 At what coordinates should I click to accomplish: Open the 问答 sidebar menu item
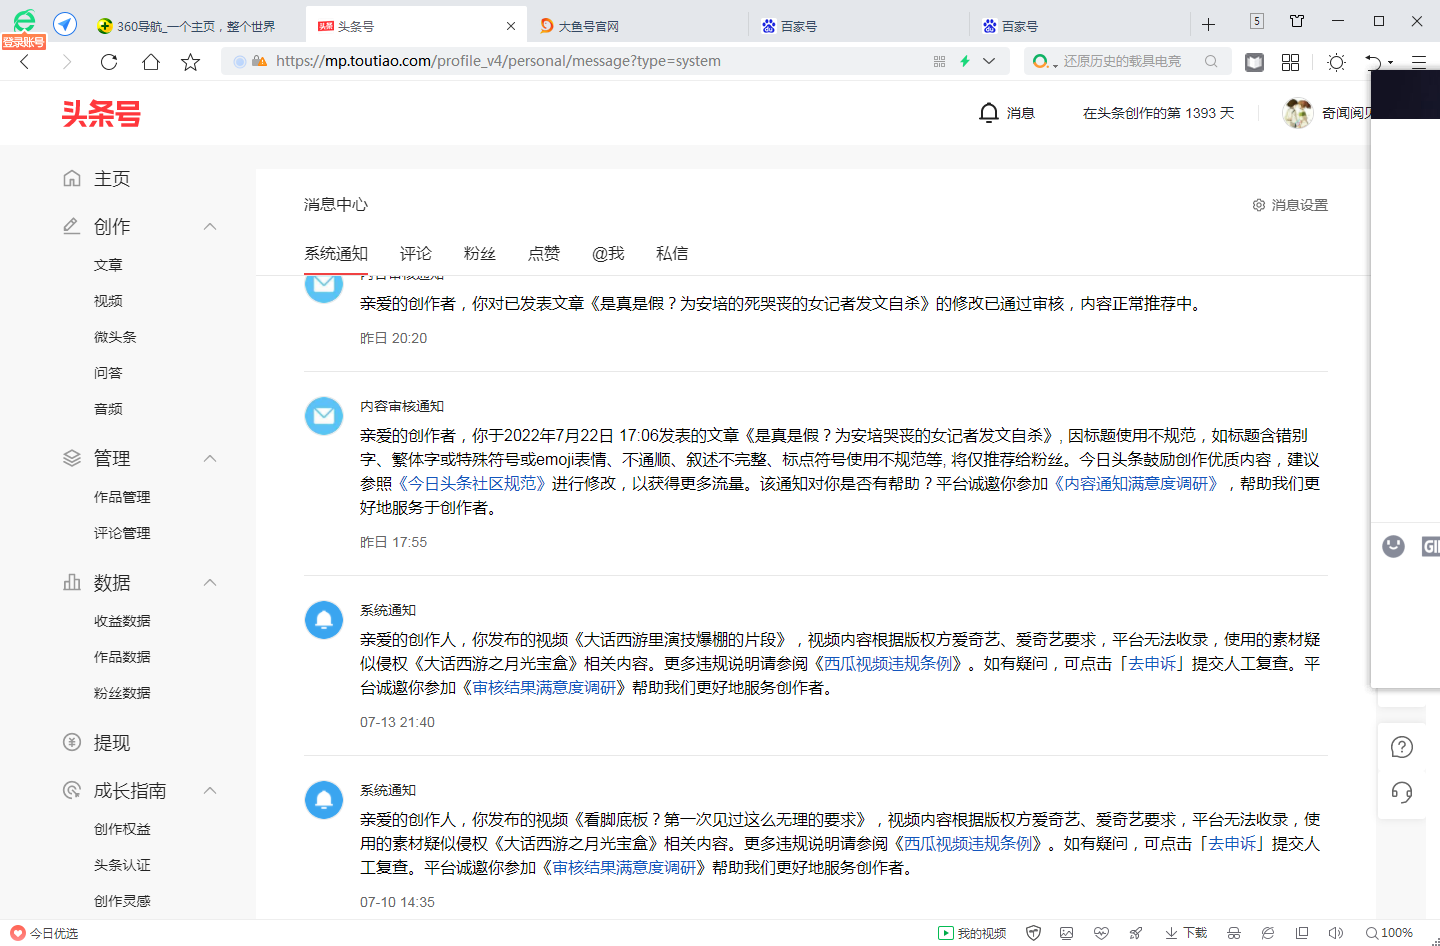(x=108, y=373)
